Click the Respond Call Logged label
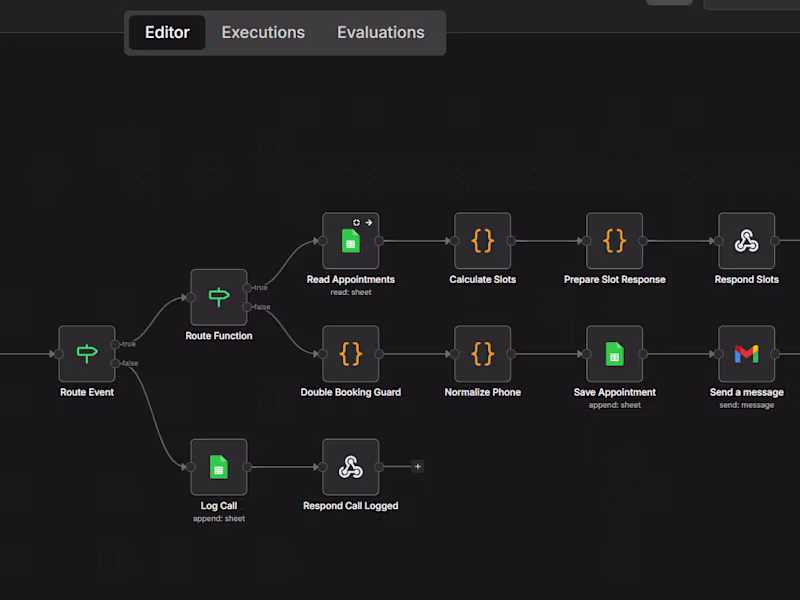The width and height of the screenshot is (800, 600). [351, 506]
